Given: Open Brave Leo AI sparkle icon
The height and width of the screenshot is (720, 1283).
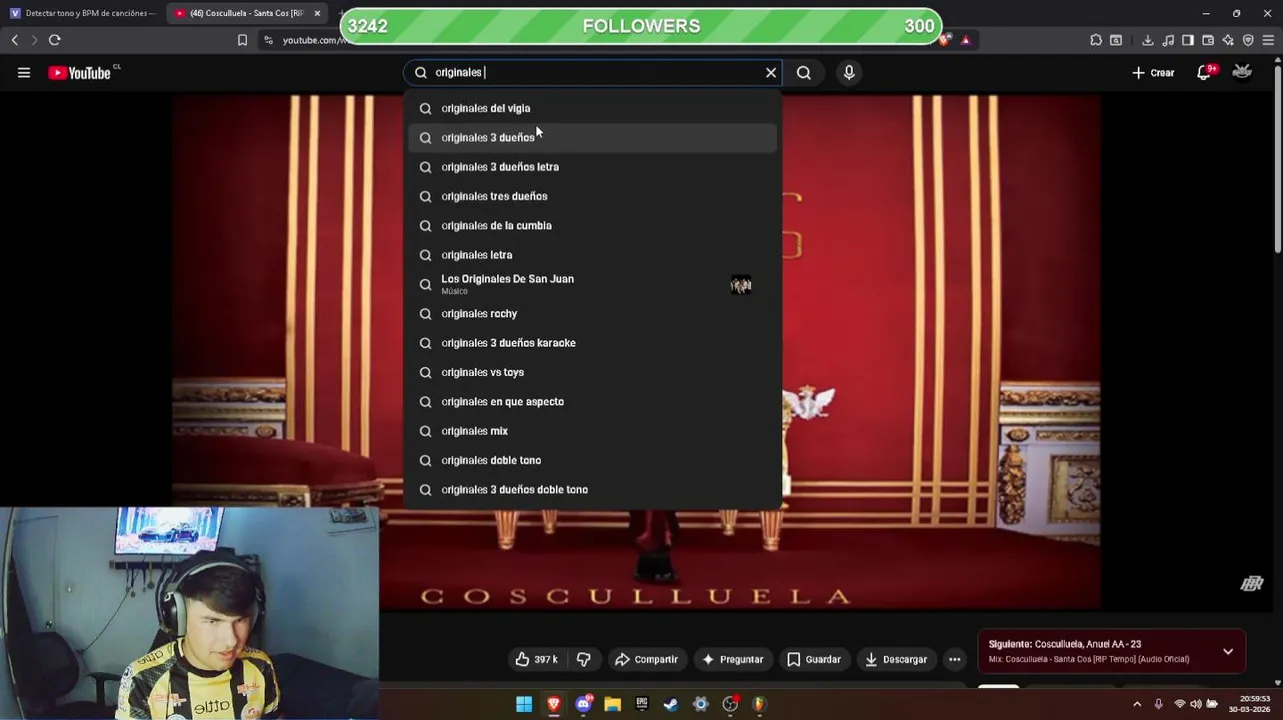Looking at the screenshot, I should (1228, 40).
